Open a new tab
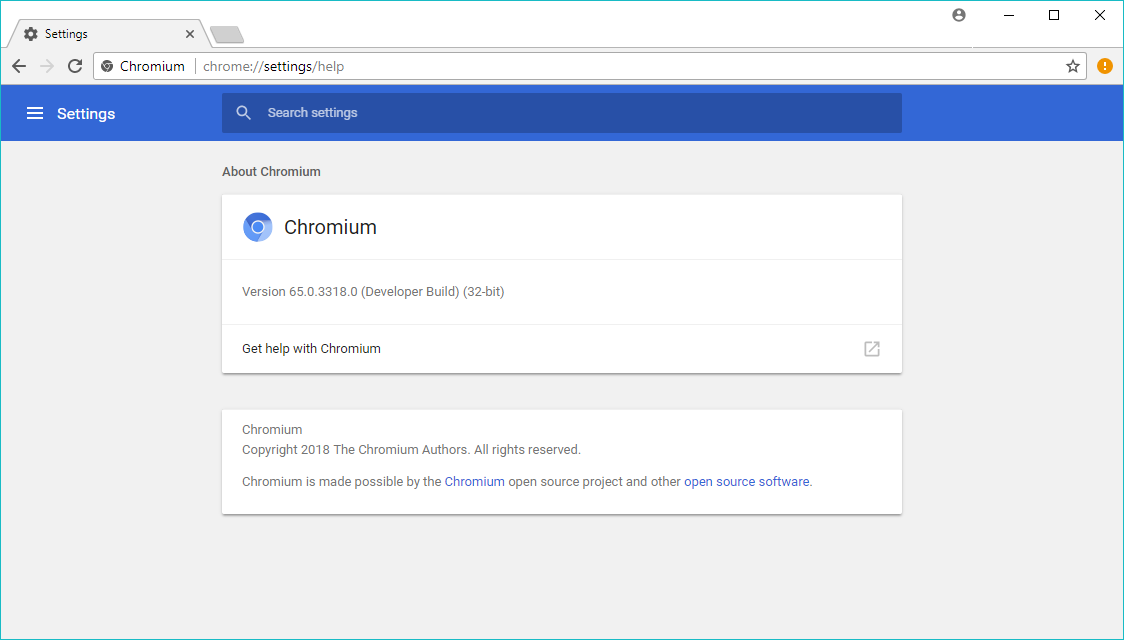 pyautogui.click(x=227, y=35)
